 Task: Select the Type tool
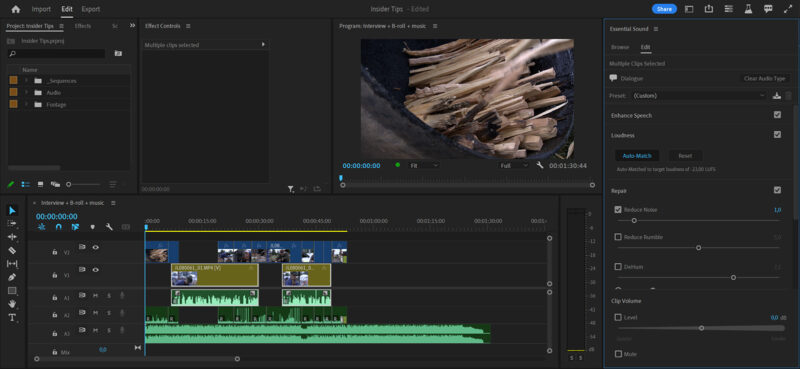[x=12, y=317]
